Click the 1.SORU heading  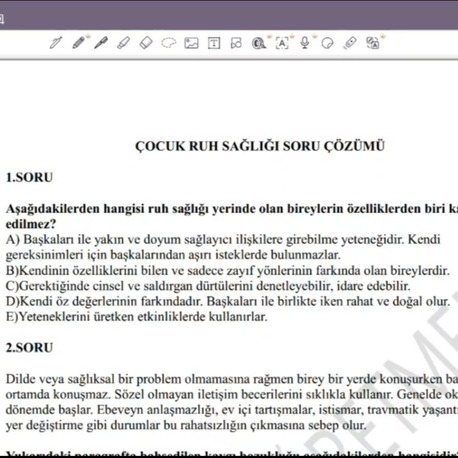click(x=29, y=177)
